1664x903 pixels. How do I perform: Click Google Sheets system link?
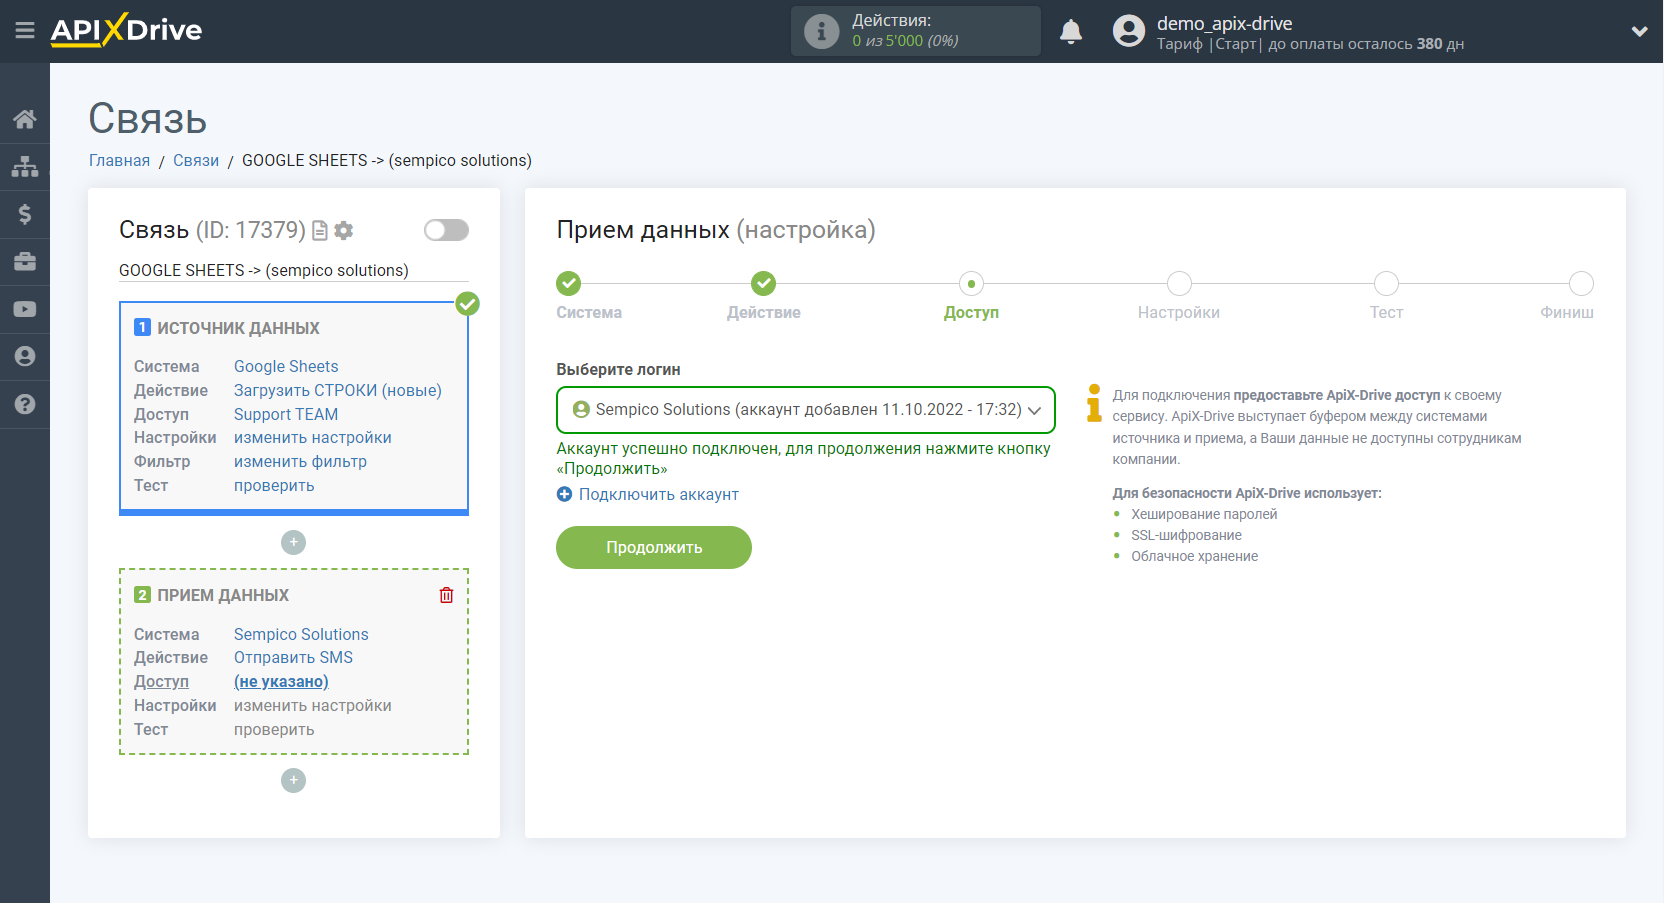(x=286, y=367)
